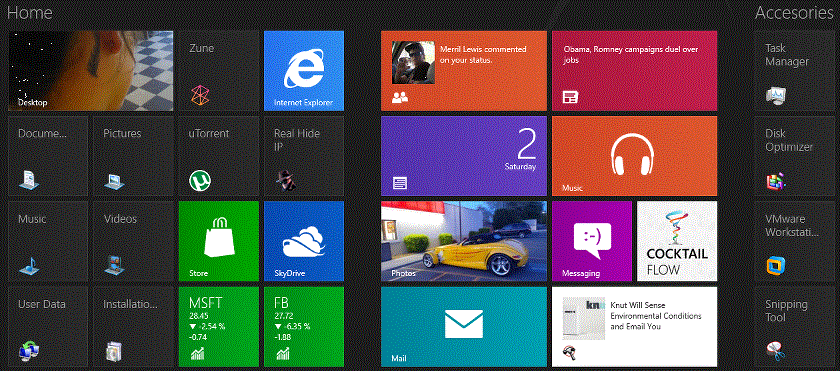Open the Knut Will Sense article tile
The image size is (840, 371).
(634, 327)
